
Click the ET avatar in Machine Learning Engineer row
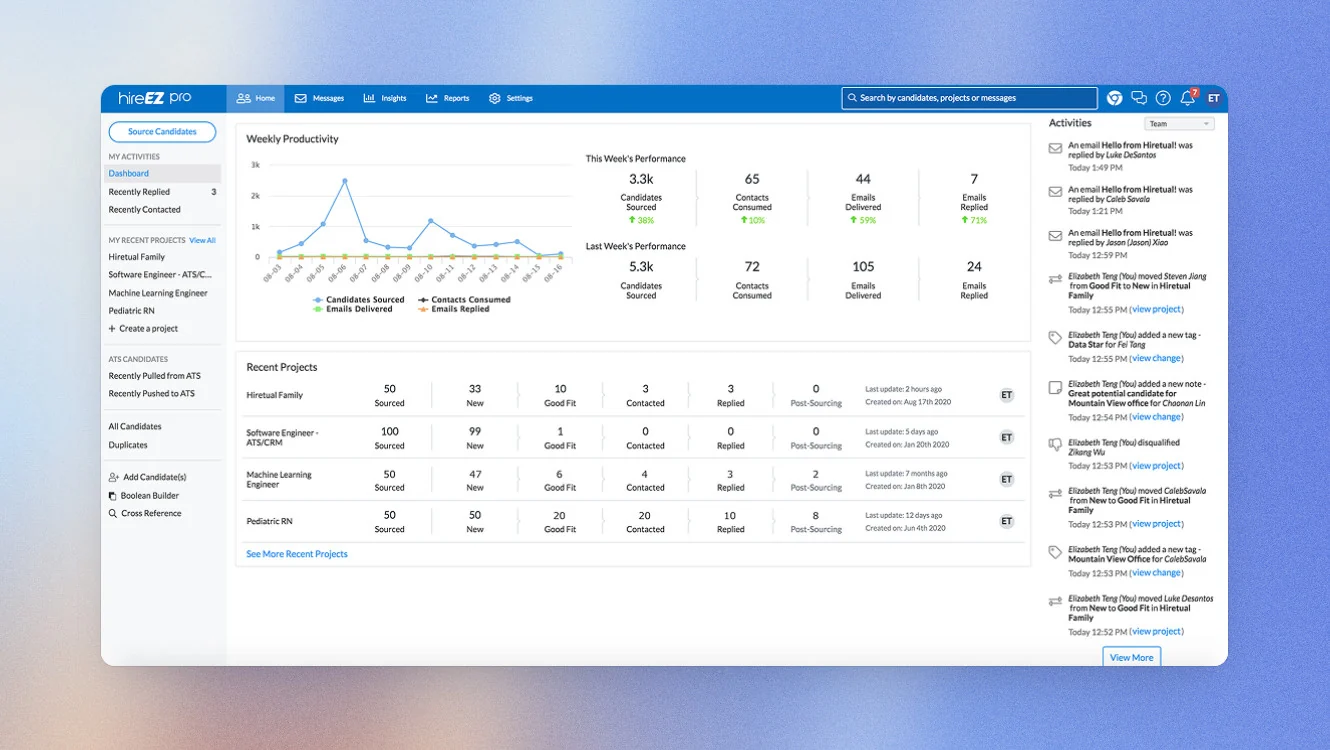(x=1007, y=479)
